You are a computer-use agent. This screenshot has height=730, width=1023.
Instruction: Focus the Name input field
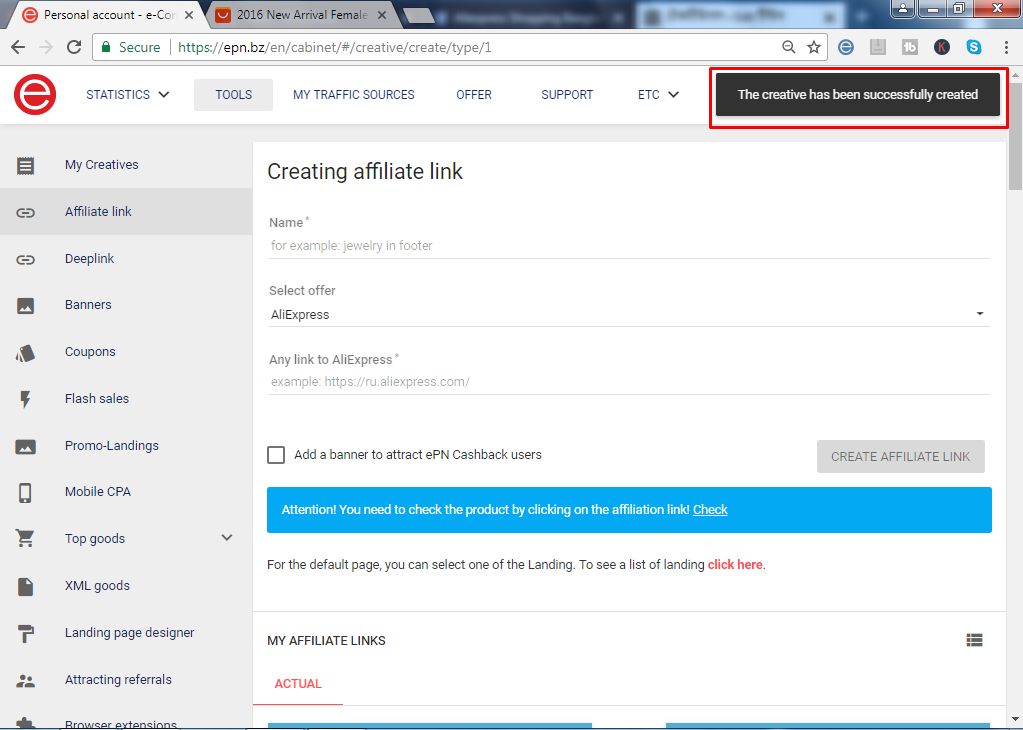tap(629, 246)
